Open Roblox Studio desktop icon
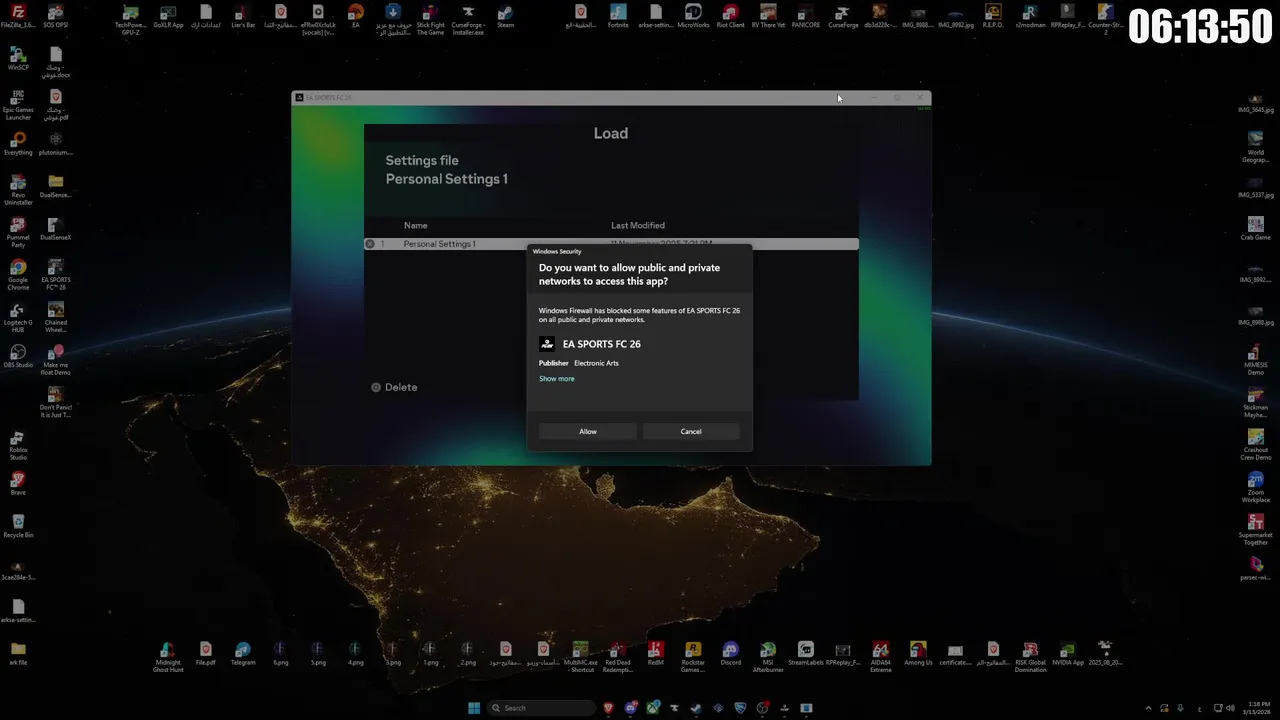The width and height of the screenshot is (1280, 720). (18, 445)
